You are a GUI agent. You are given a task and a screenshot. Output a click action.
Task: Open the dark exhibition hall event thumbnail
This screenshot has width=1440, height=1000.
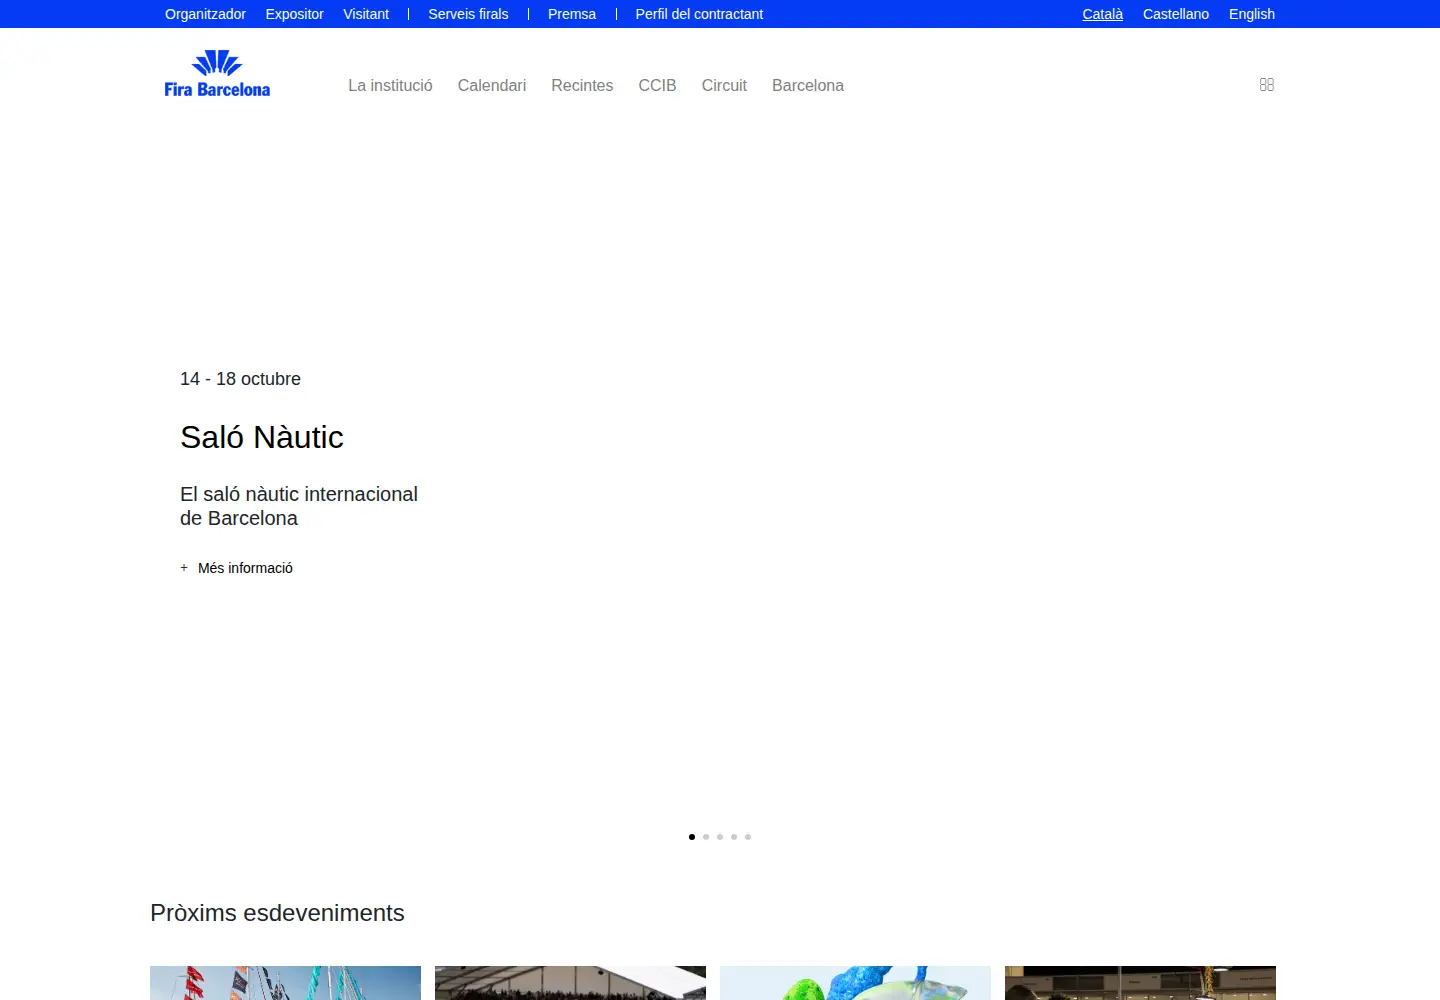[x=1140, y=983]
